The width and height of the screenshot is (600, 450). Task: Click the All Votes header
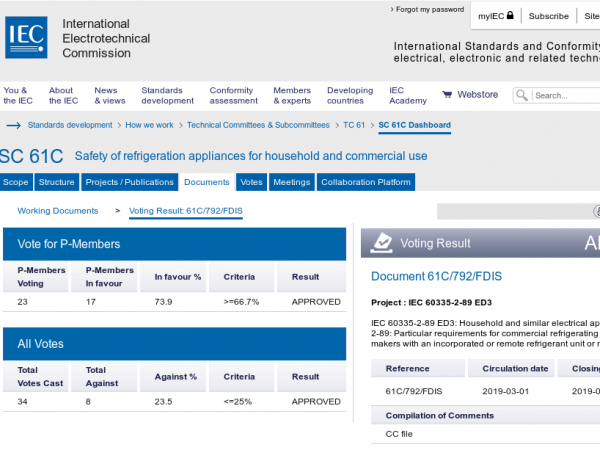click(174, 344)
